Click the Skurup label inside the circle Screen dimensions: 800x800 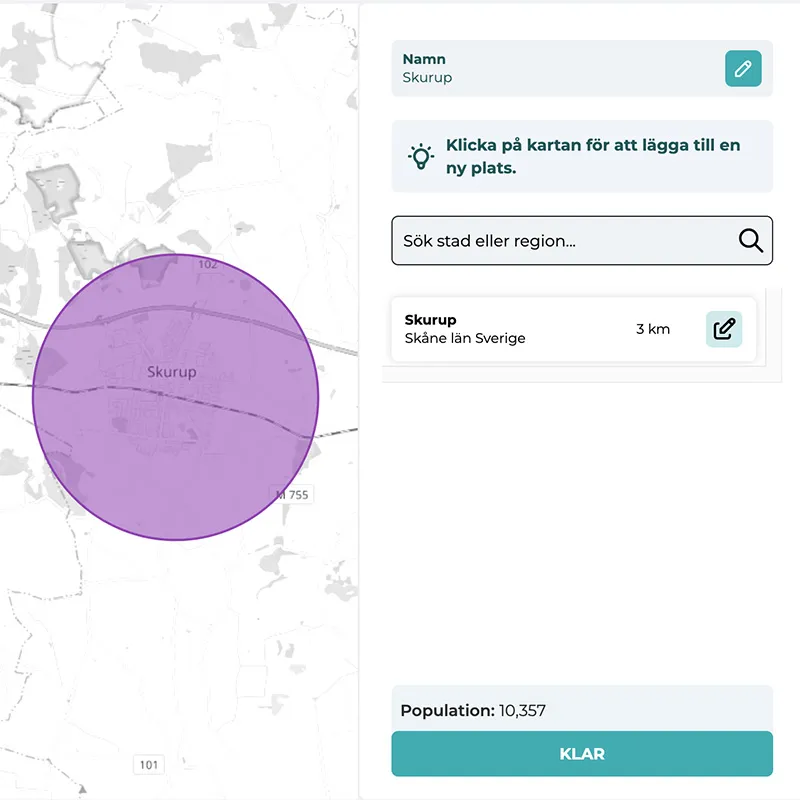pyautogui.click(x=172, y=371)
